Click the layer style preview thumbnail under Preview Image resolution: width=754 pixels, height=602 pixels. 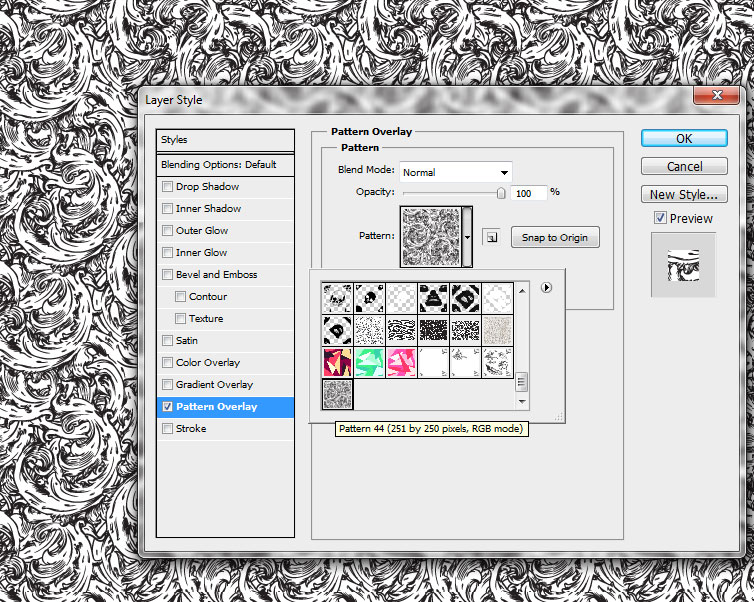[x=683, y=265]
